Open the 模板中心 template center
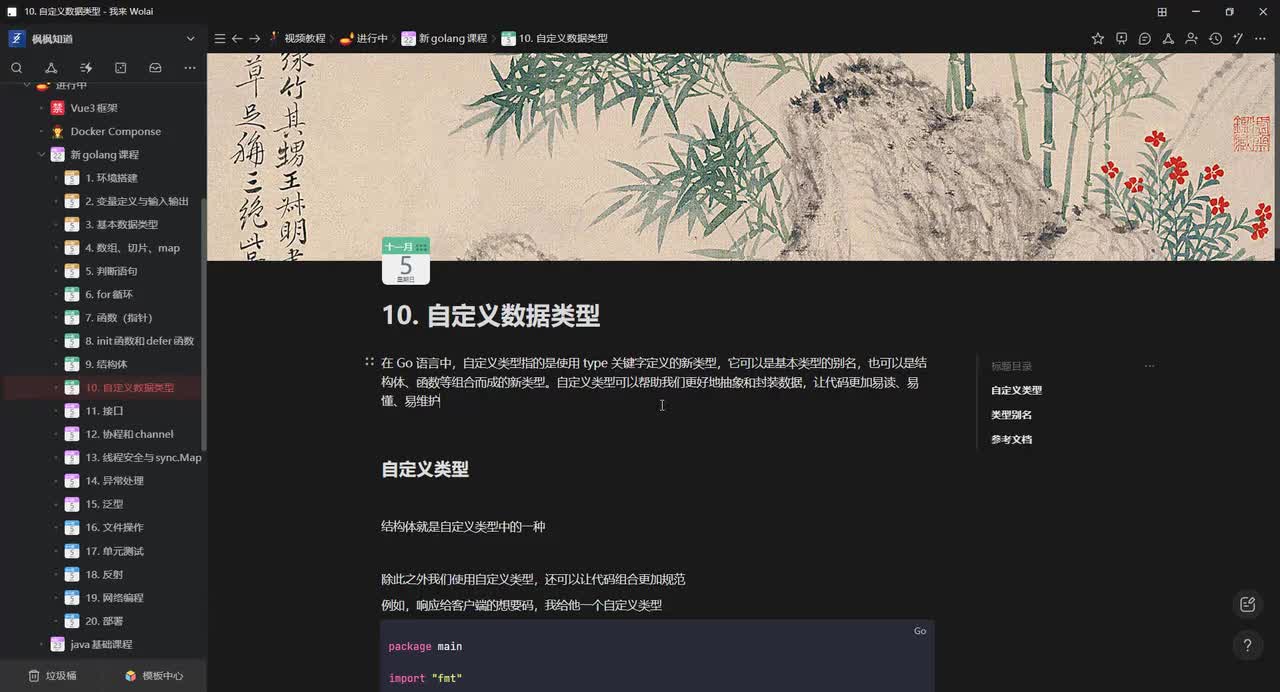This screenshot has height=692, width=1280. point(154,675)
